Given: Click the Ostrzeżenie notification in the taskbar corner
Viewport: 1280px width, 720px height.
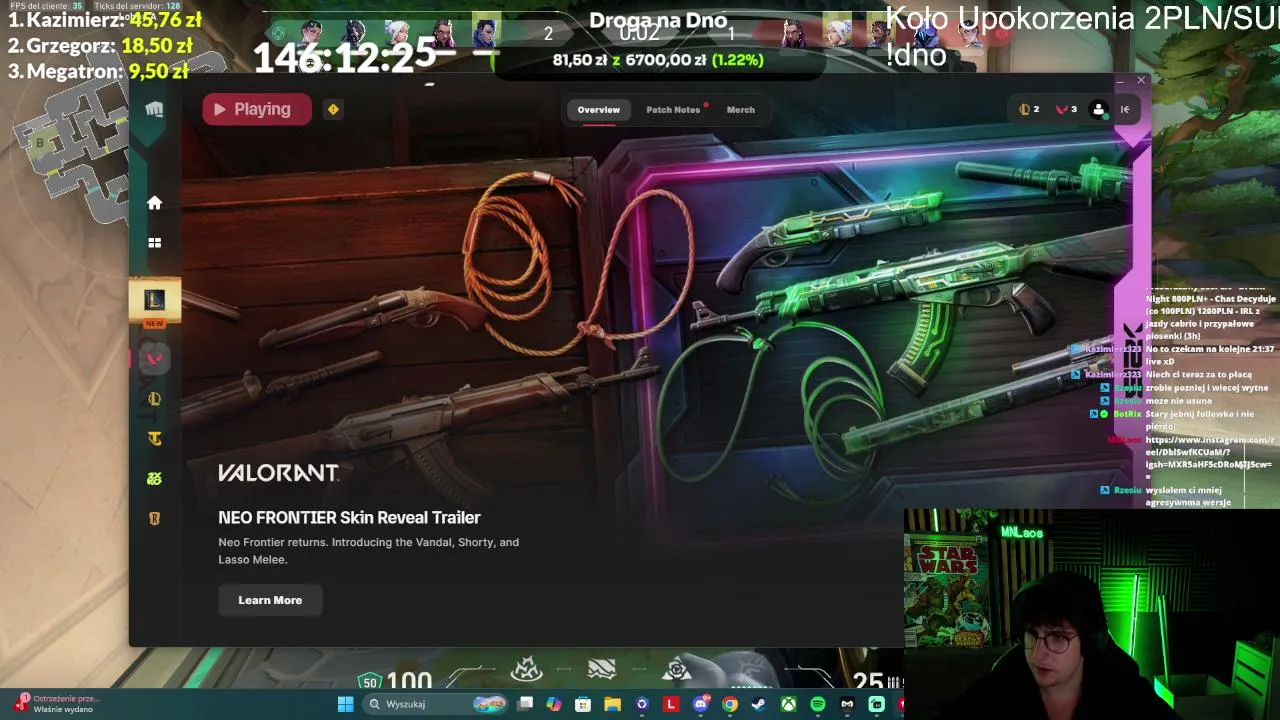Looking at the screenshot, I should (x=58, y=704).
